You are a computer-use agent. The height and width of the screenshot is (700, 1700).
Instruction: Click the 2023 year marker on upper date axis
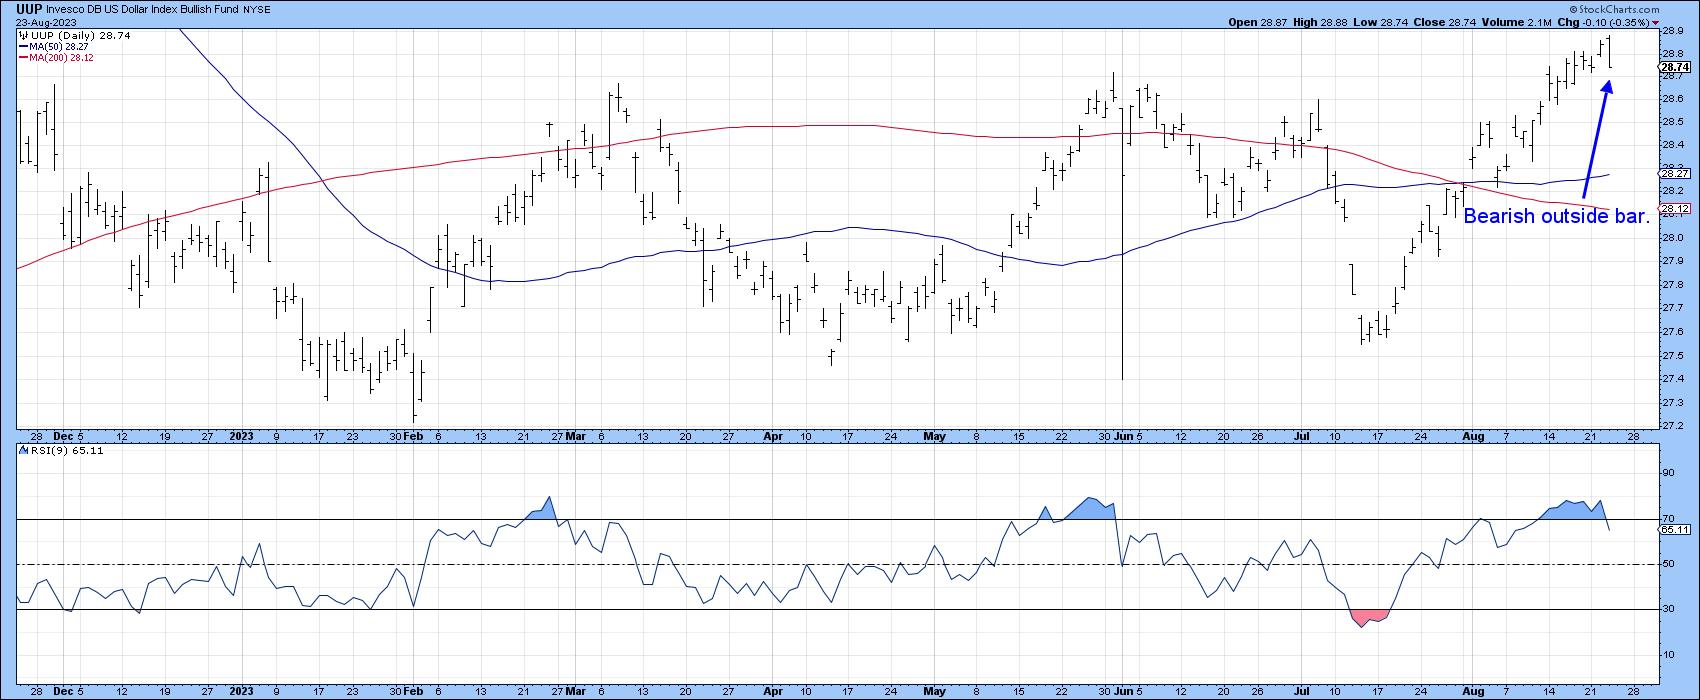242,437
